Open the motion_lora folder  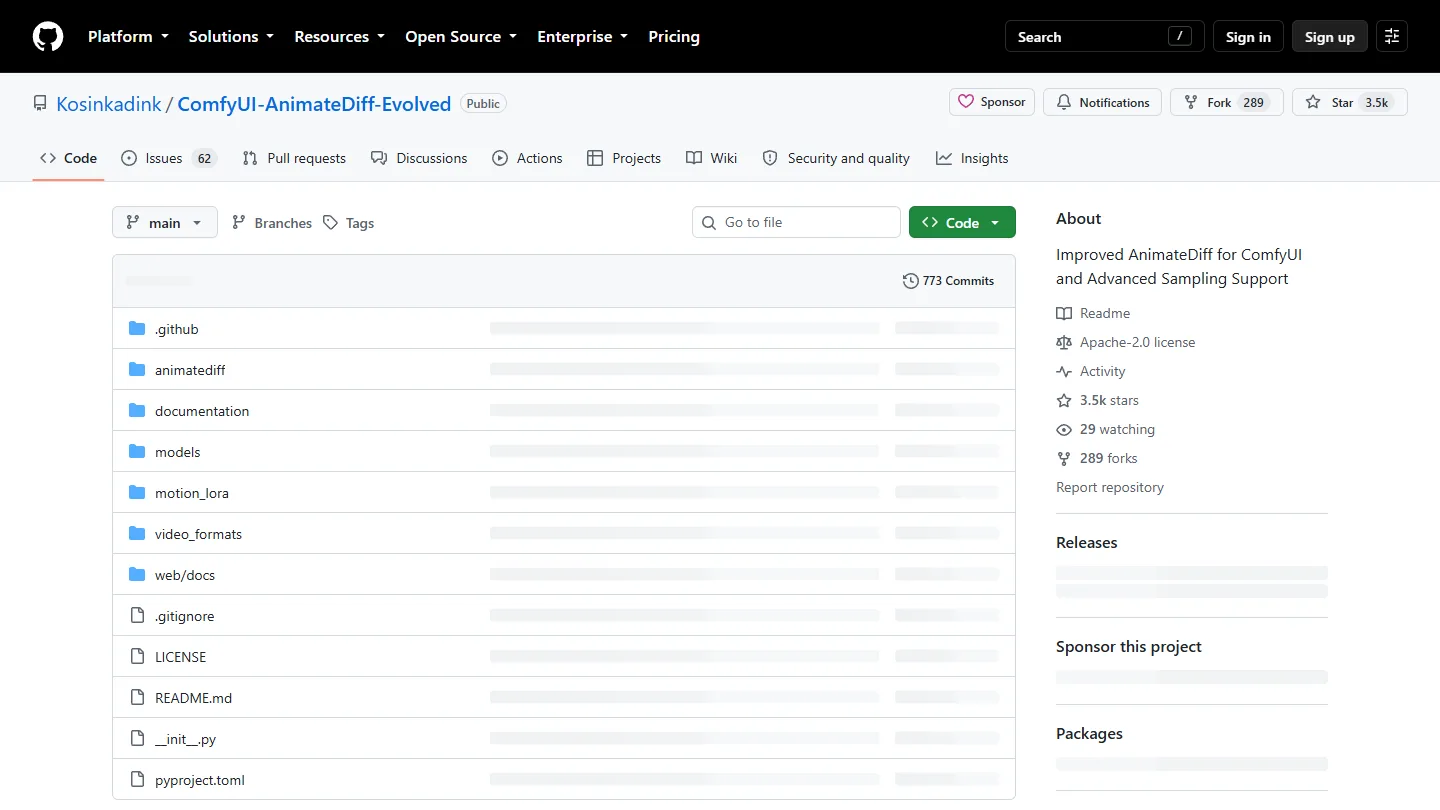(192, 493)
